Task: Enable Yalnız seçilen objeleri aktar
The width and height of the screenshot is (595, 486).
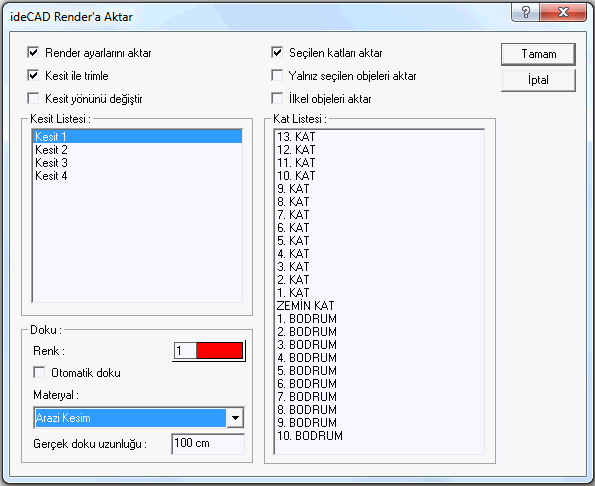Action: 277,75
